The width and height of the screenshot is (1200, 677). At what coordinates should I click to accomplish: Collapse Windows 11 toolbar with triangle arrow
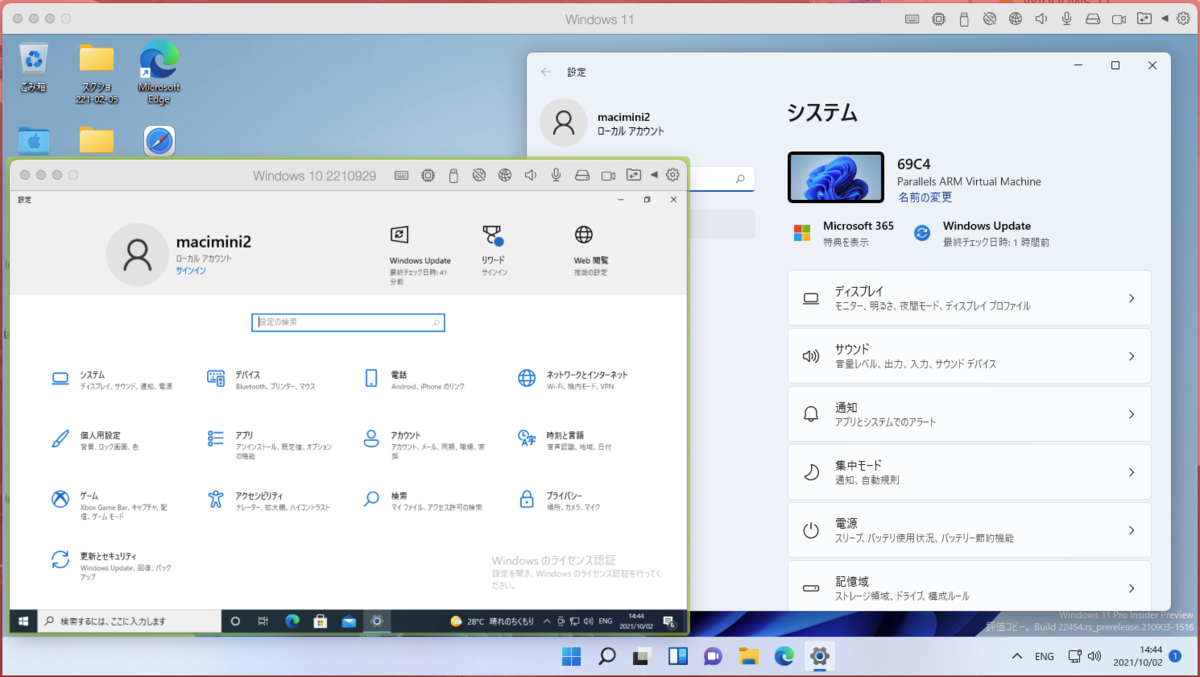point(1165,19)
